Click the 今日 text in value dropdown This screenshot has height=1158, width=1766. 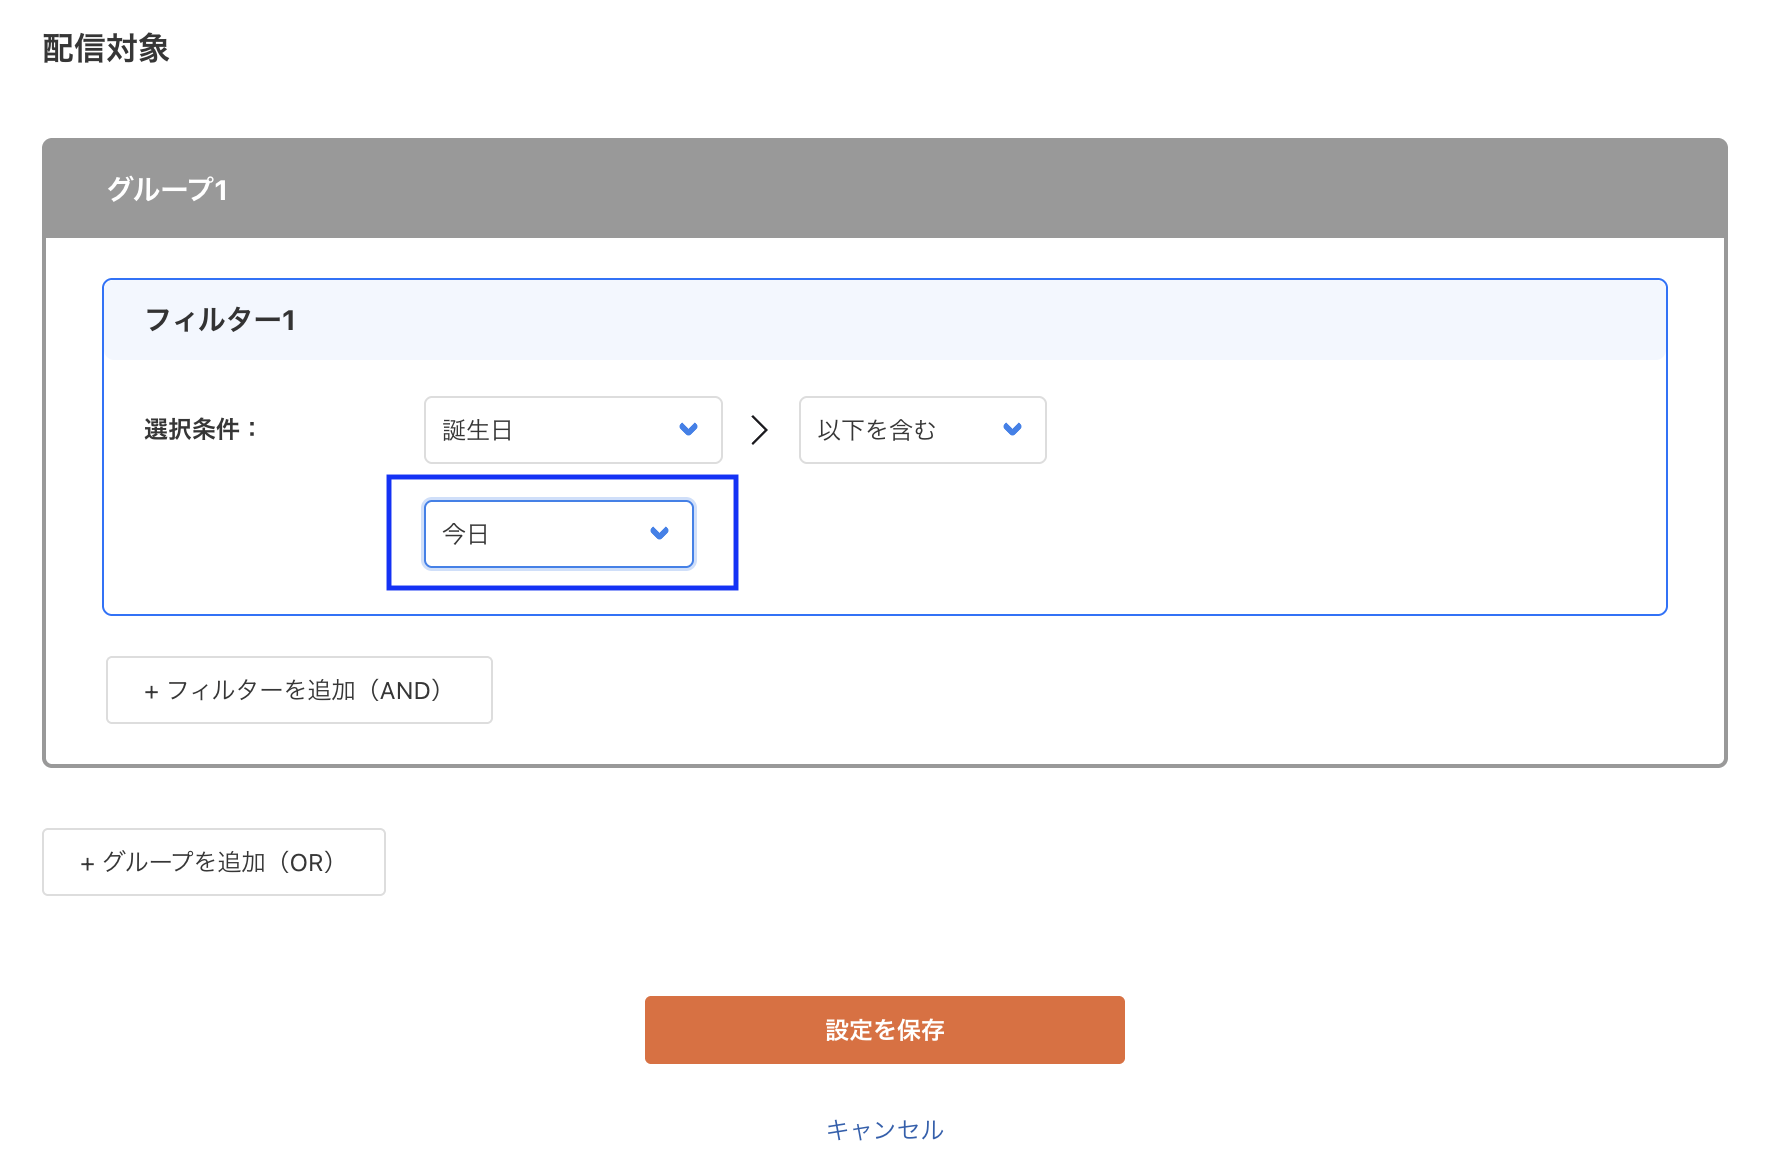coord(465,534)
